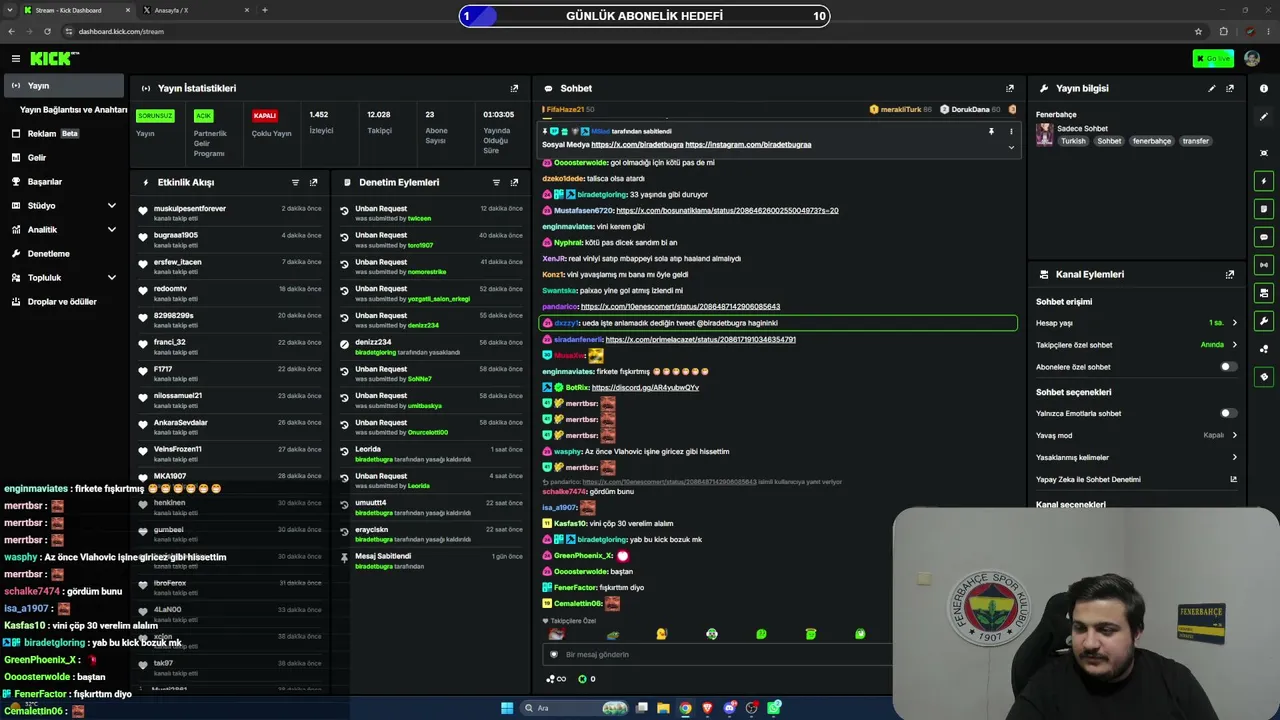Toggle the activity feed lightning widget in right sidebar
Screen dimensions: 1280x720
(1264, 181)
